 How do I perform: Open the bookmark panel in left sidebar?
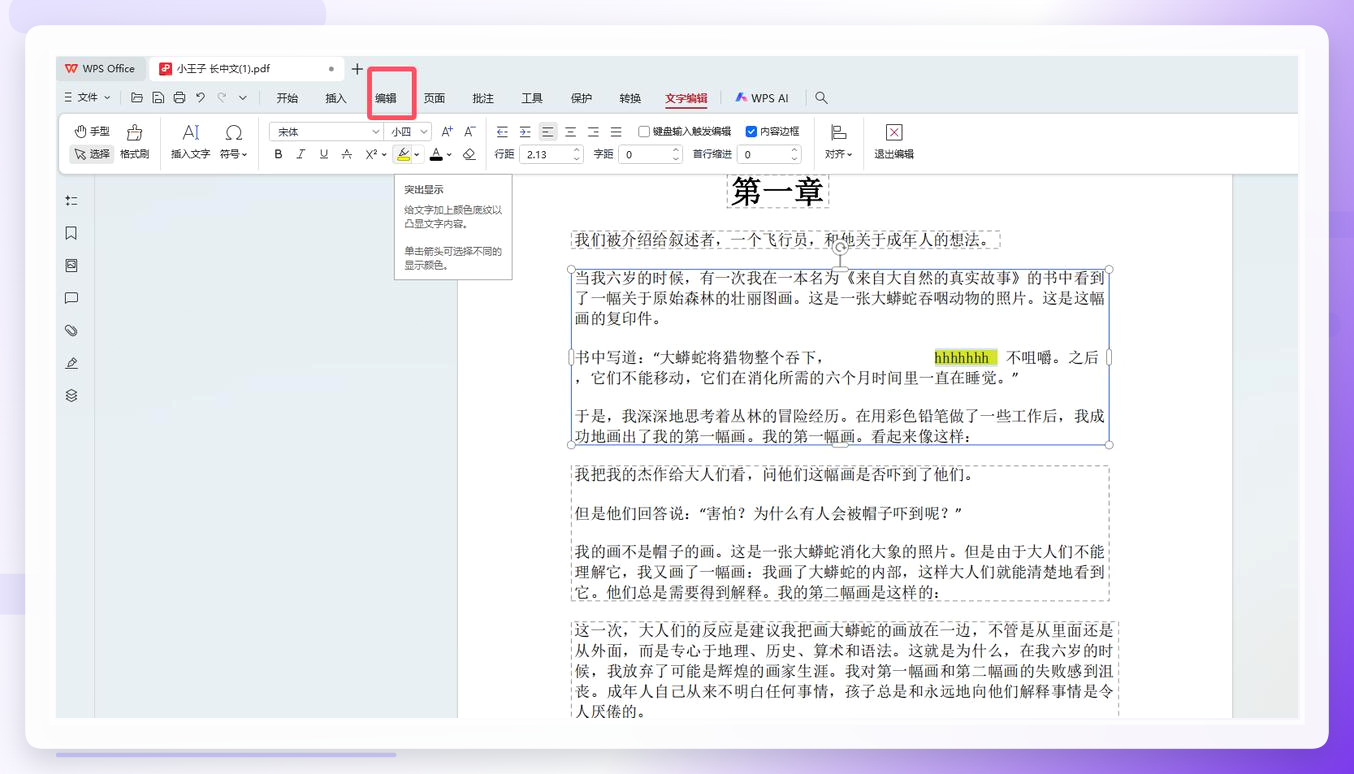click(71, 233)
